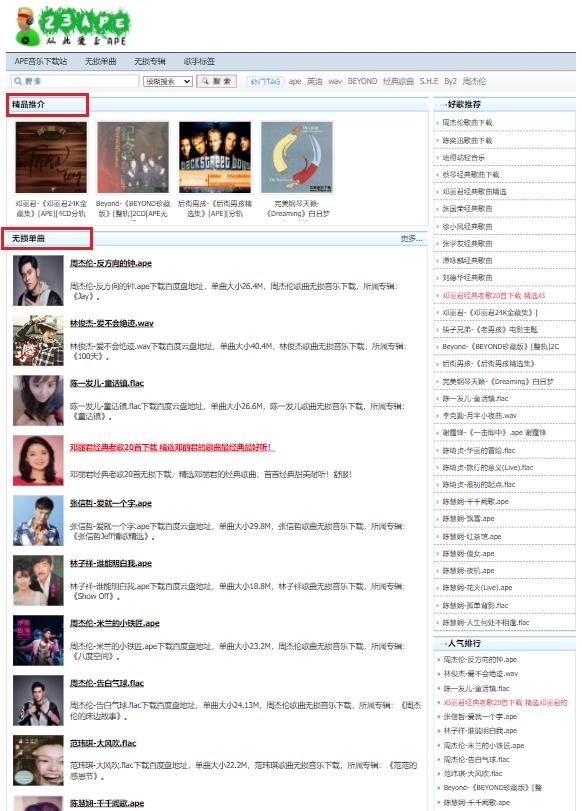Click the S.H.E hot tag

tap(429, 81)
